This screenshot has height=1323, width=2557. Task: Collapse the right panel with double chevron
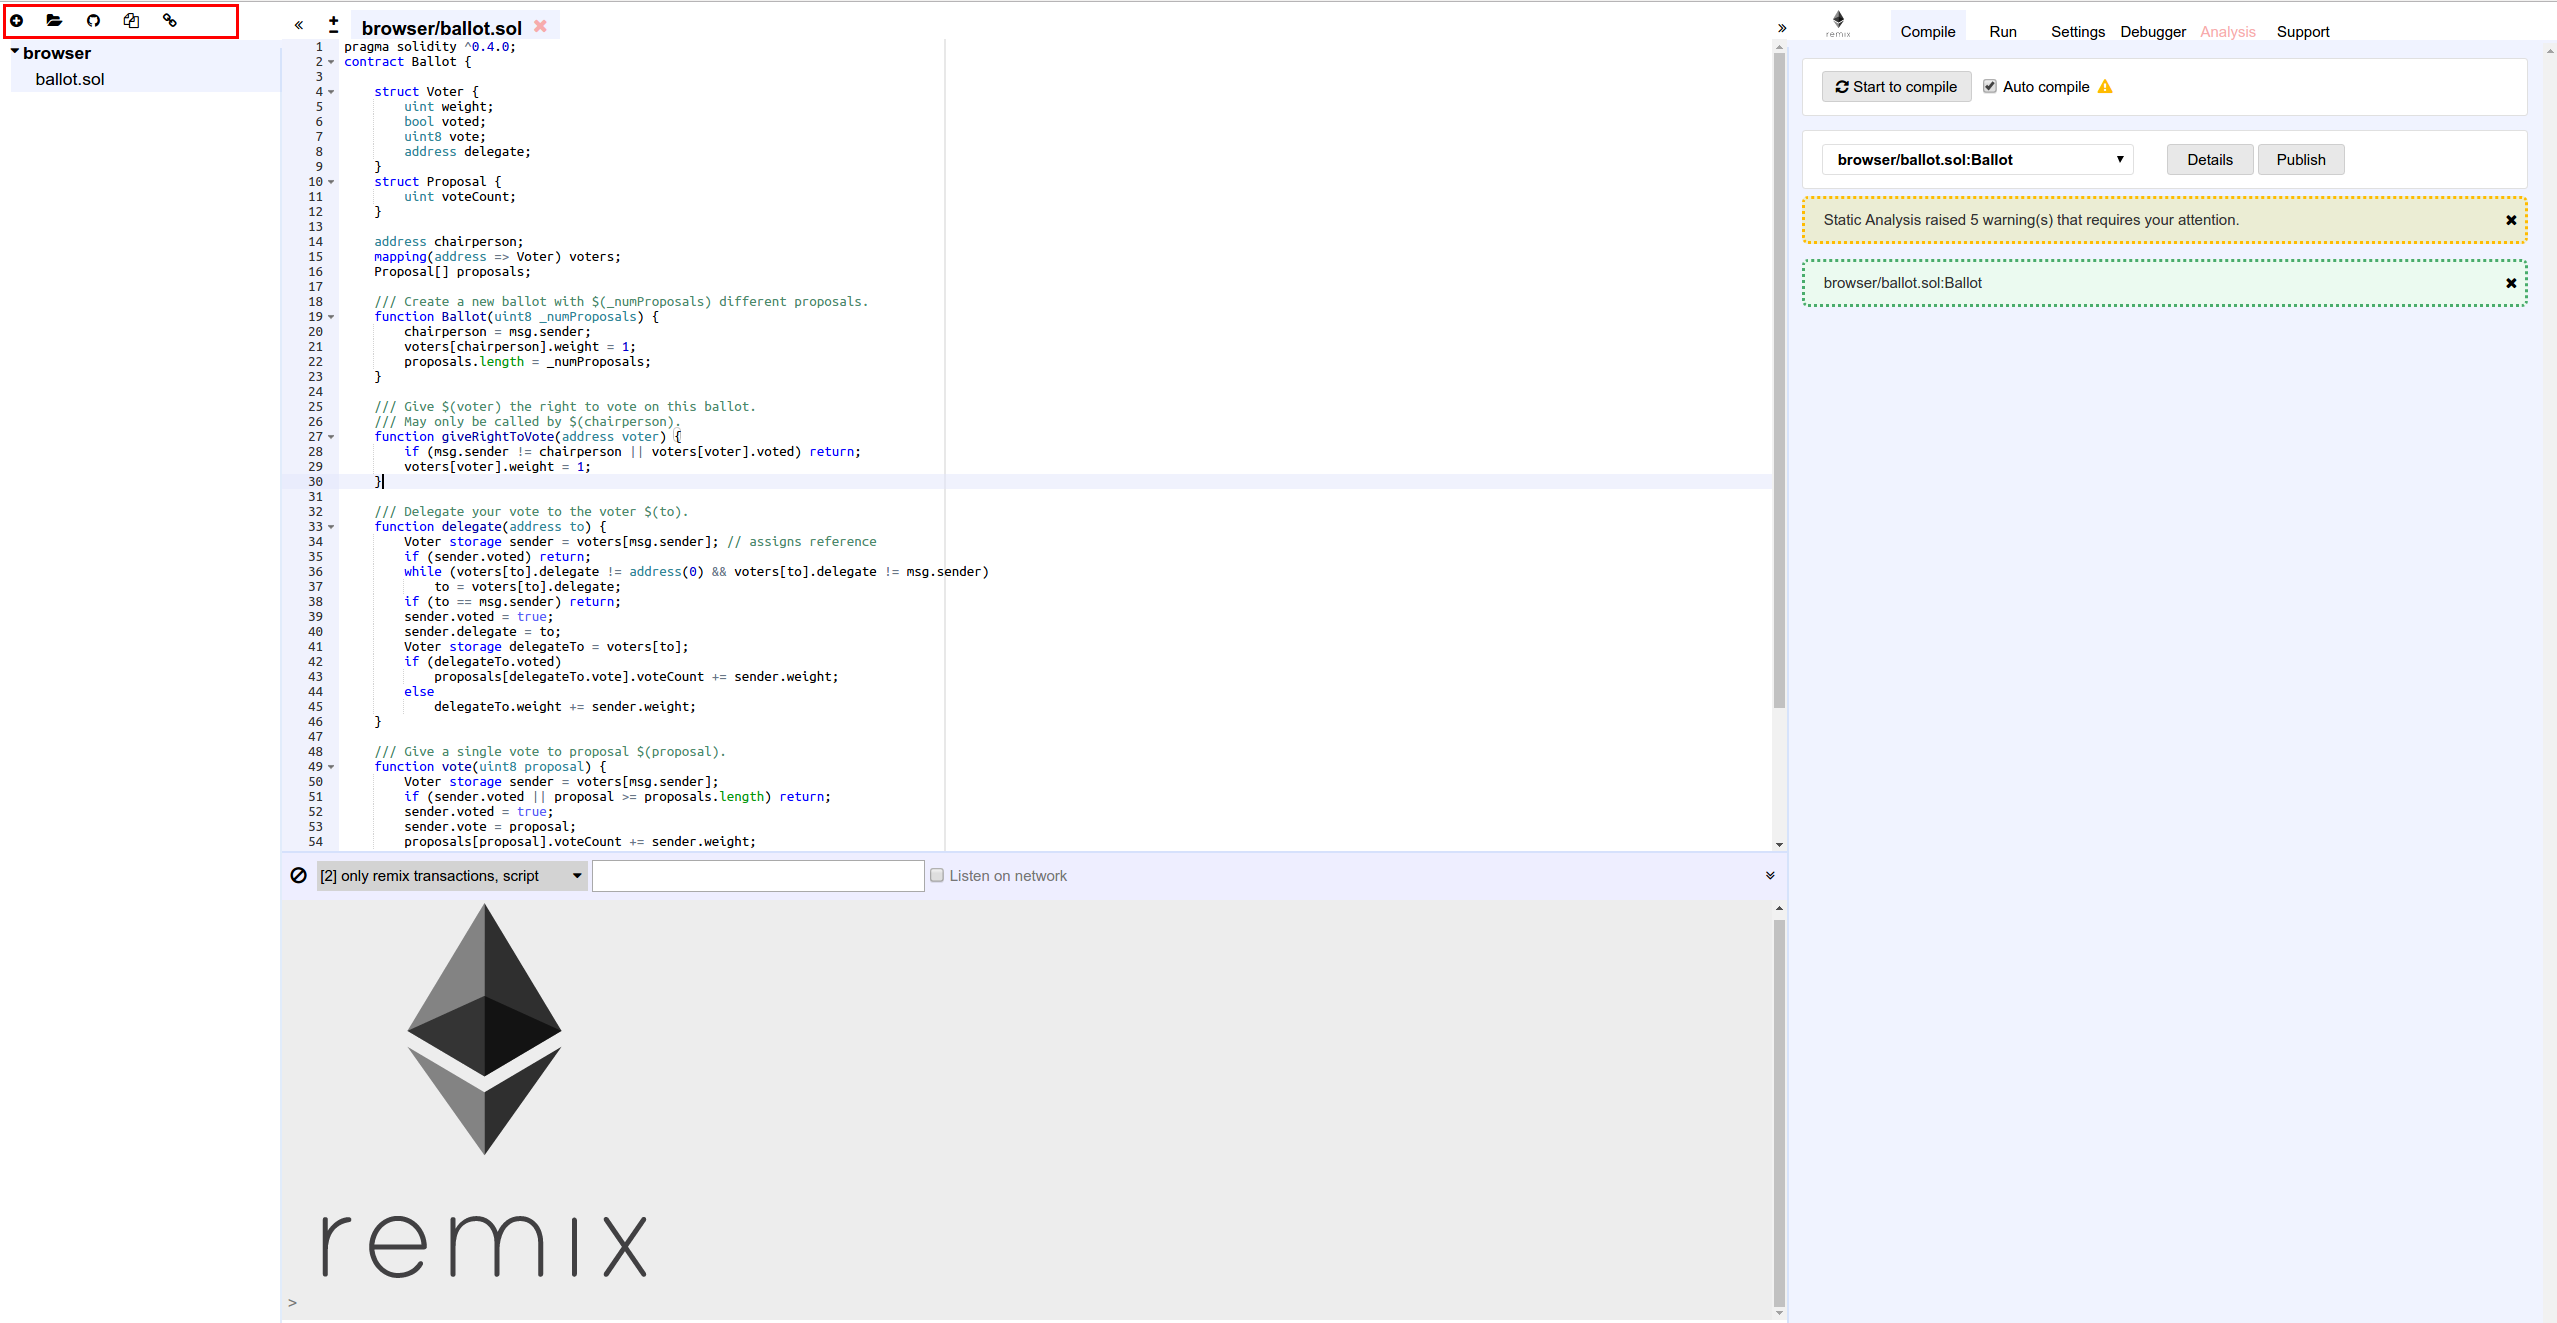click(x=1782, y=28)
